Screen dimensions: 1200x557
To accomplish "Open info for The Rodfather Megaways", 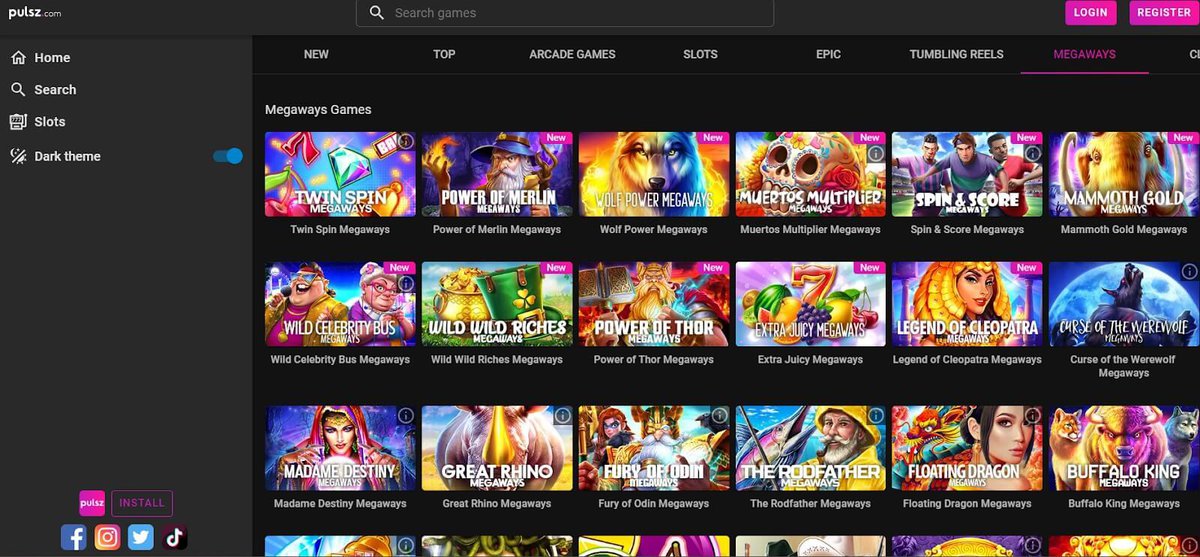I will [x=876, y=415].
